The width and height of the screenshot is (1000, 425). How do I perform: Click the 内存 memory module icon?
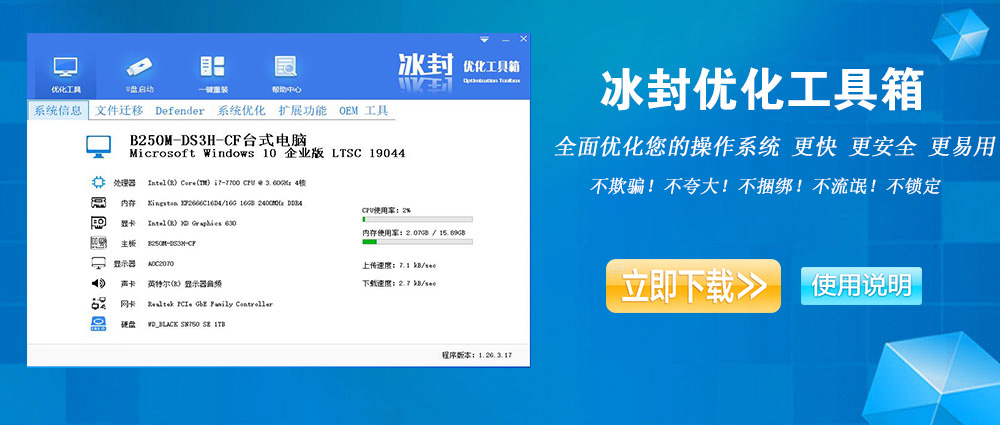[x=99, y=203]
